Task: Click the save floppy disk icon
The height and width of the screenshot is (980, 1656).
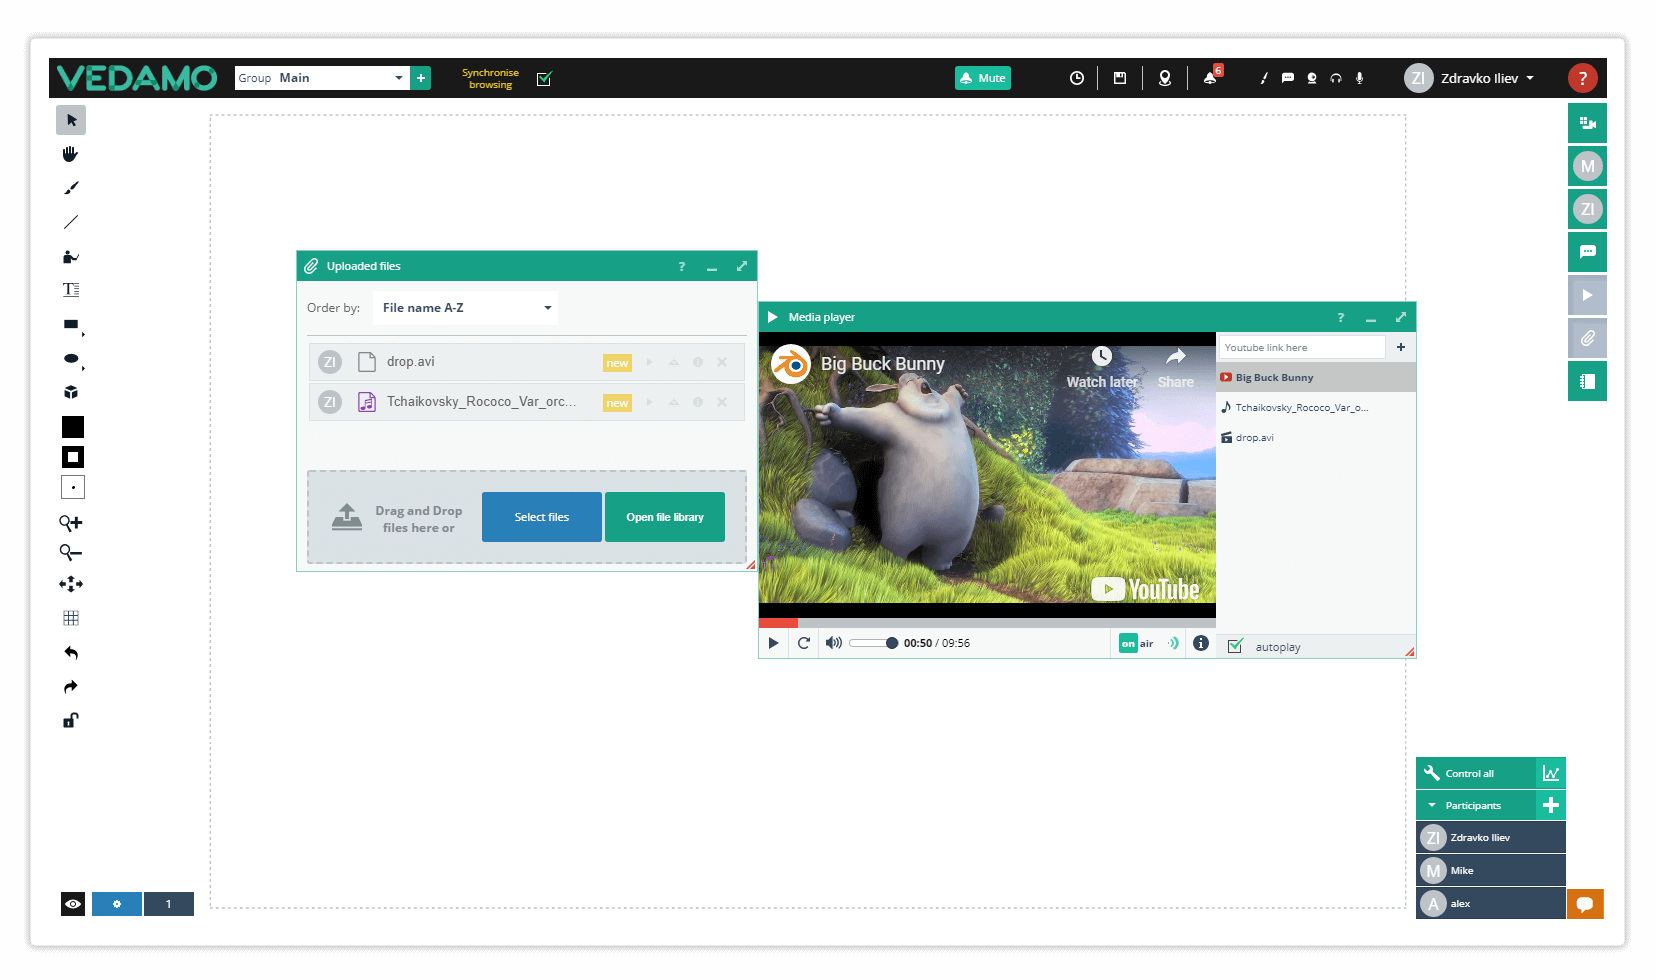Action: pos(1120,78)
